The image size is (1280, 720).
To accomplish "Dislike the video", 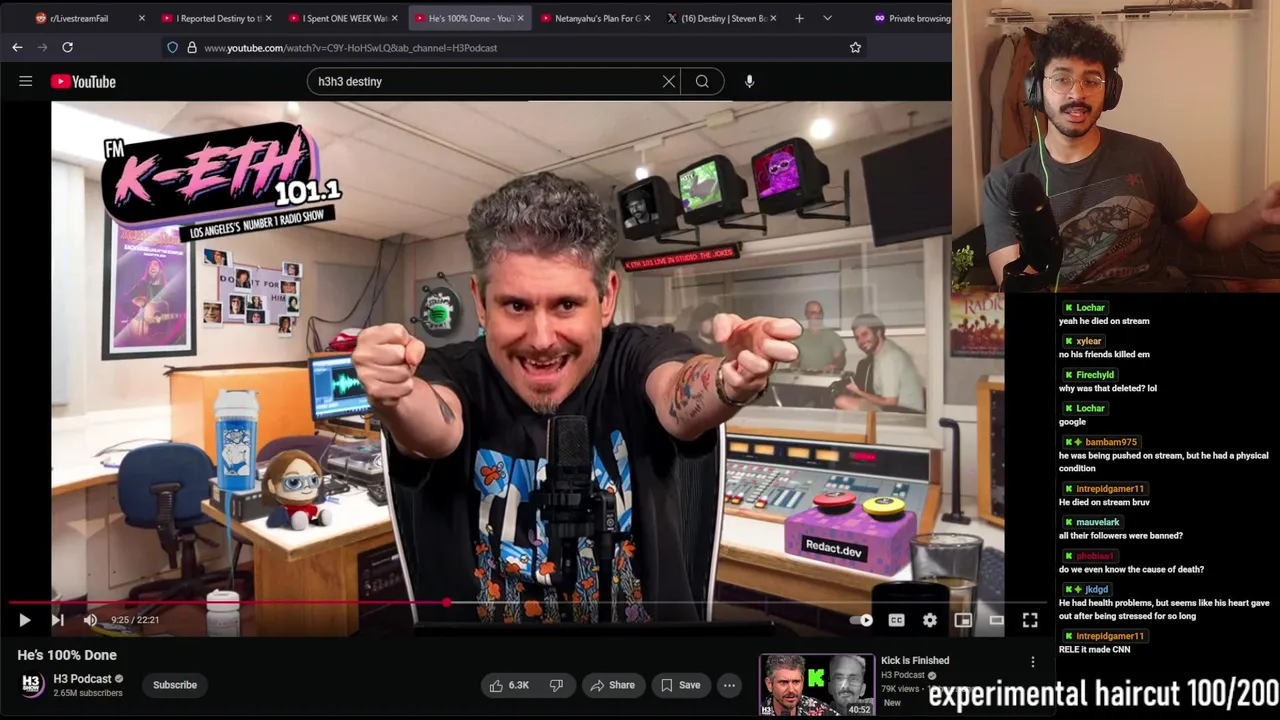I will click(x=556, y=685).
